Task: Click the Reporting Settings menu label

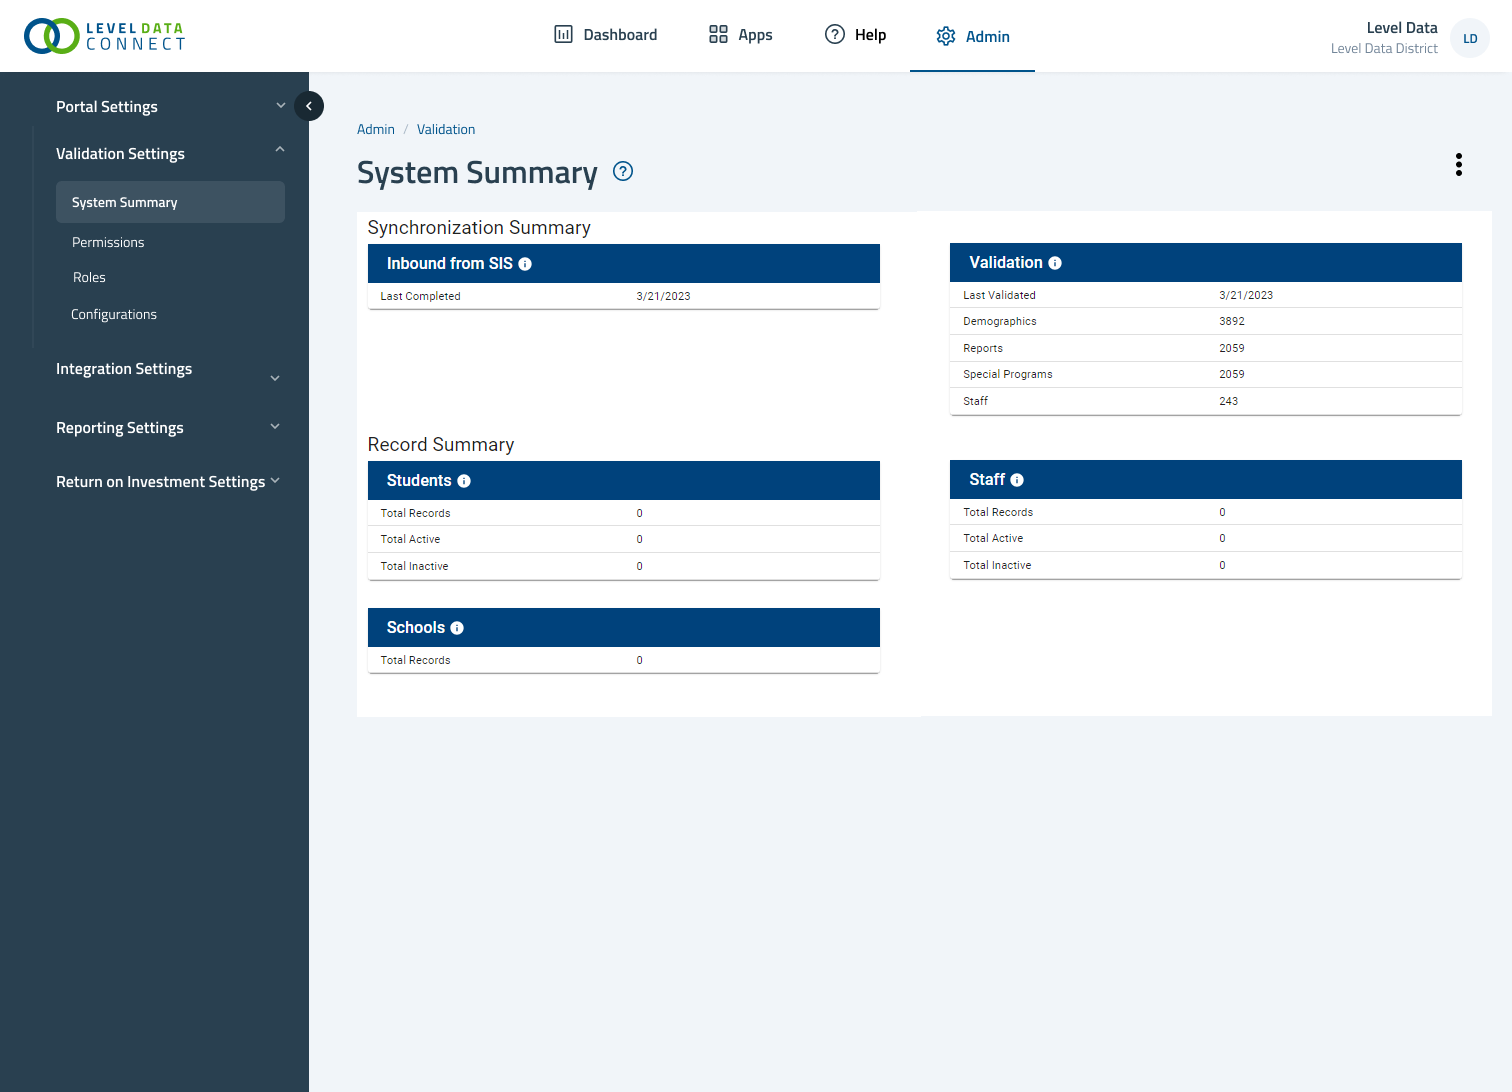Action: coord(120,428)
